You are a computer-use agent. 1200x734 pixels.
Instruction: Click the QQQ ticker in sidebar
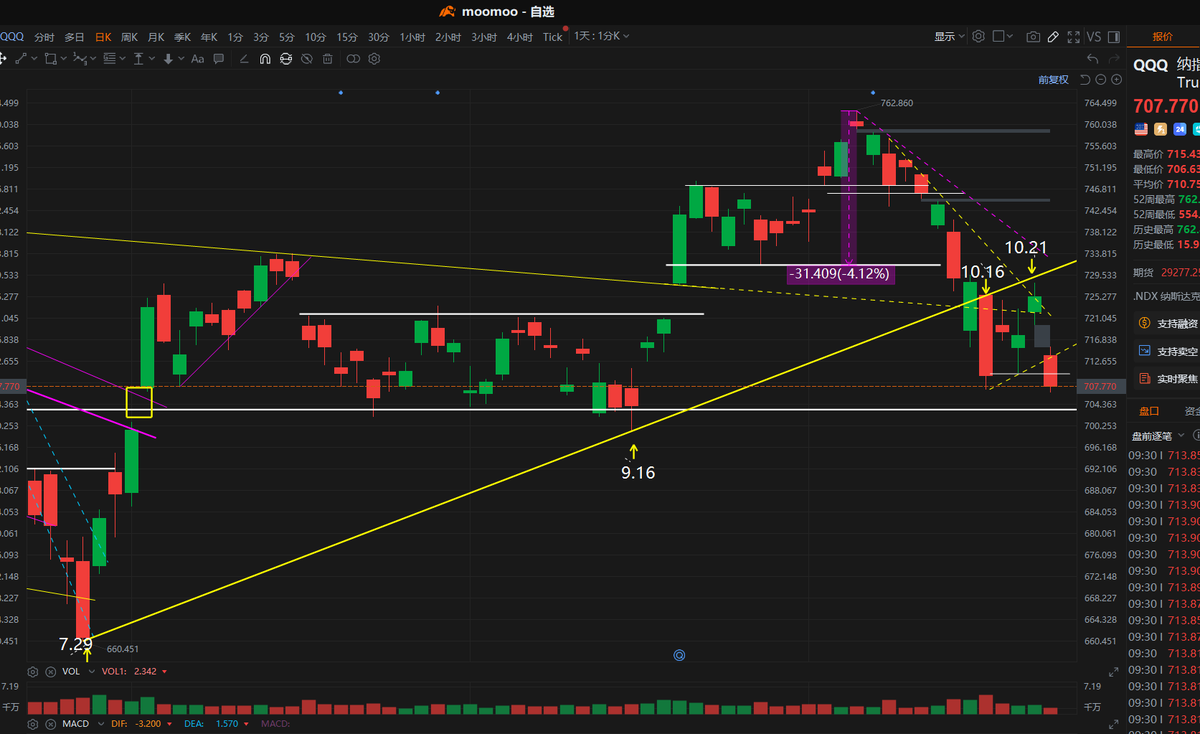tap(1150, 65)
